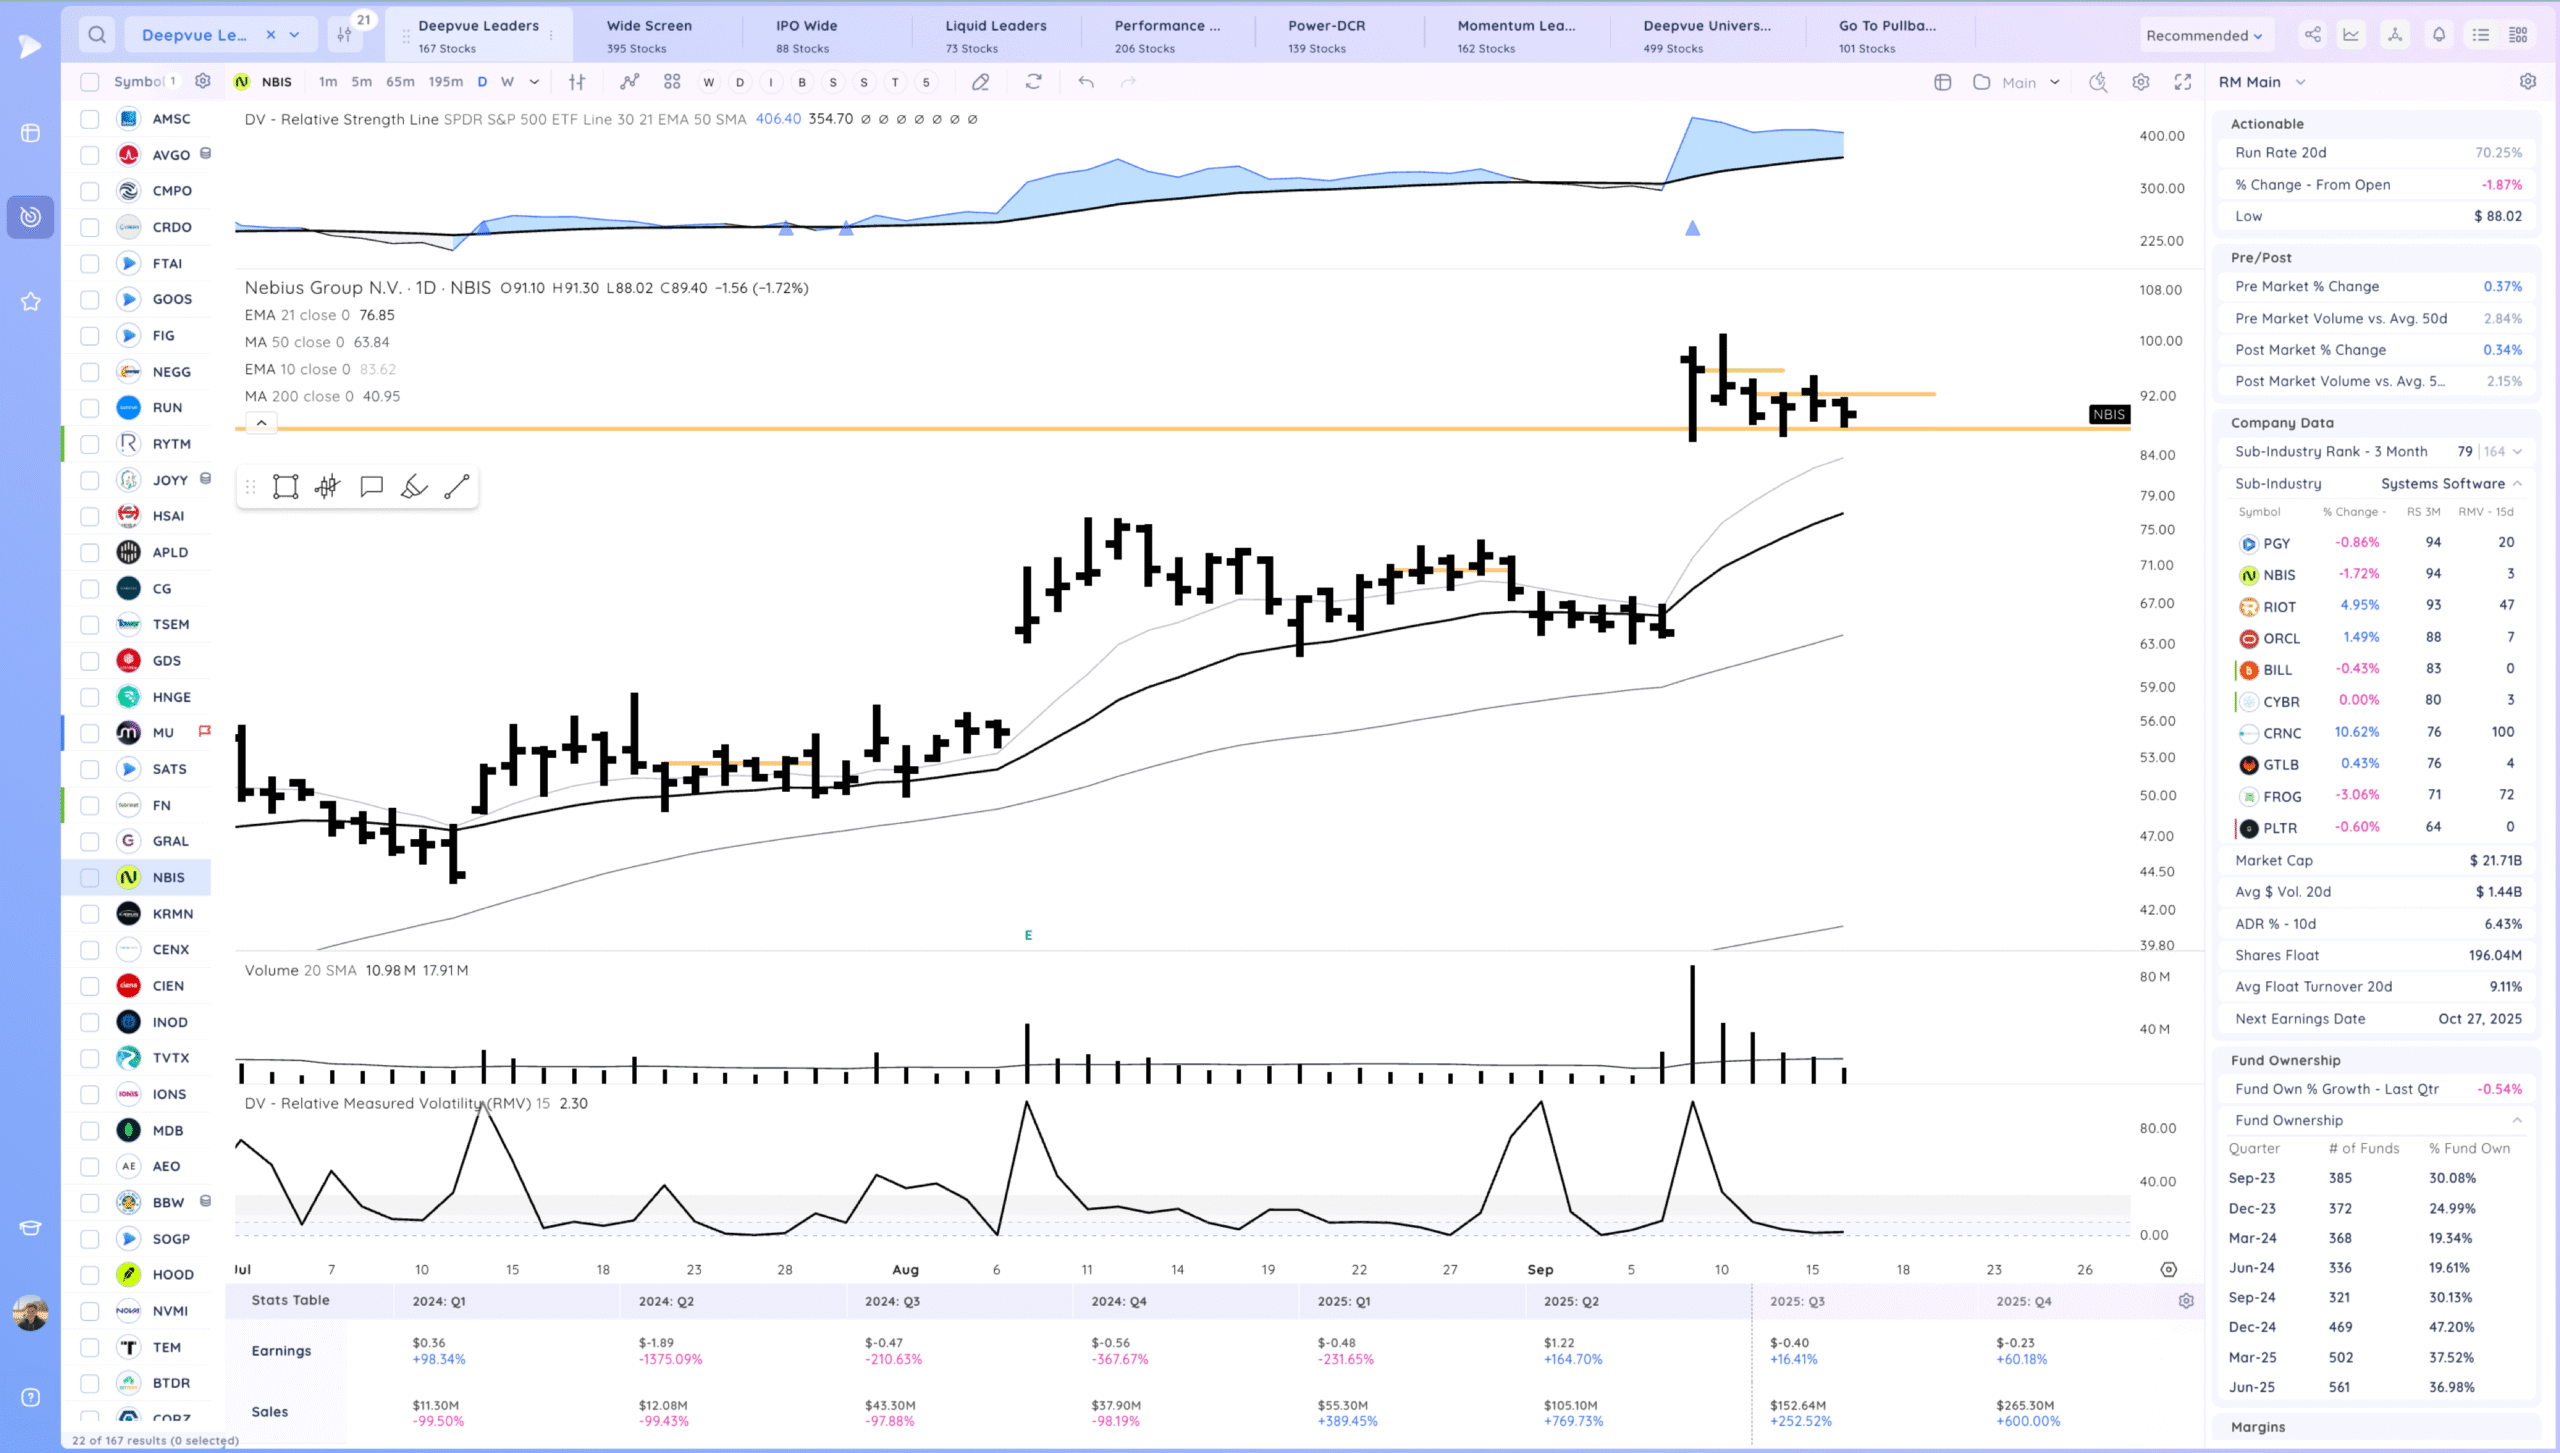The image size is (2560, 1453).
Task: Open the search magnifier in the top bar
Action: pos(97,35)
